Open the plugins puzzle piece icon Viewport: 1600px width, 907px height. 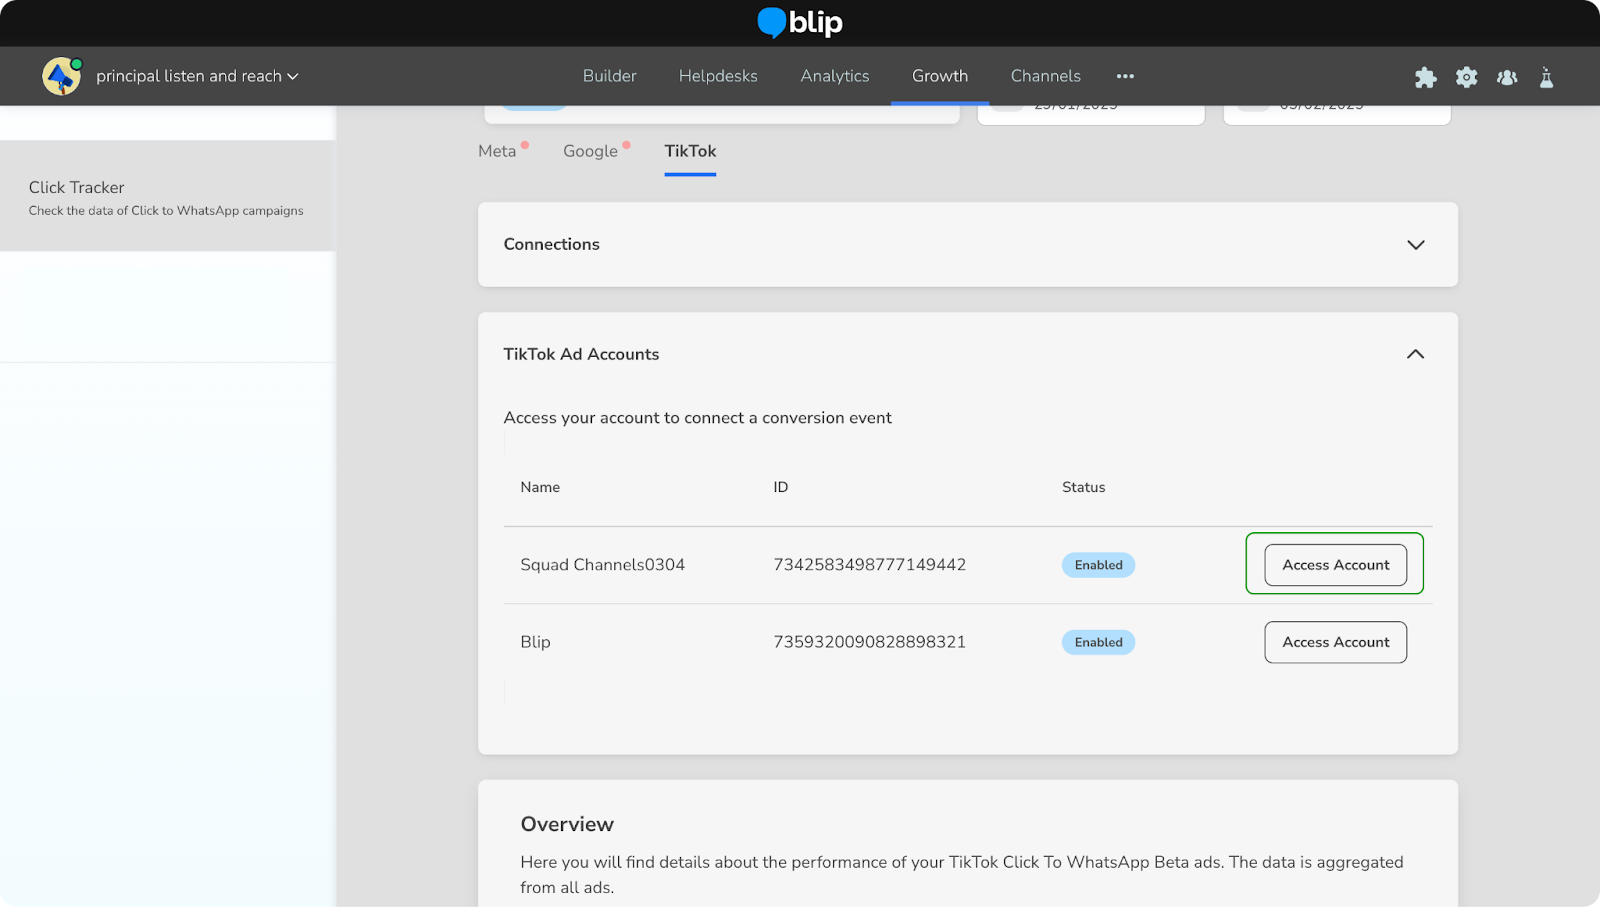coord(1426,77)
